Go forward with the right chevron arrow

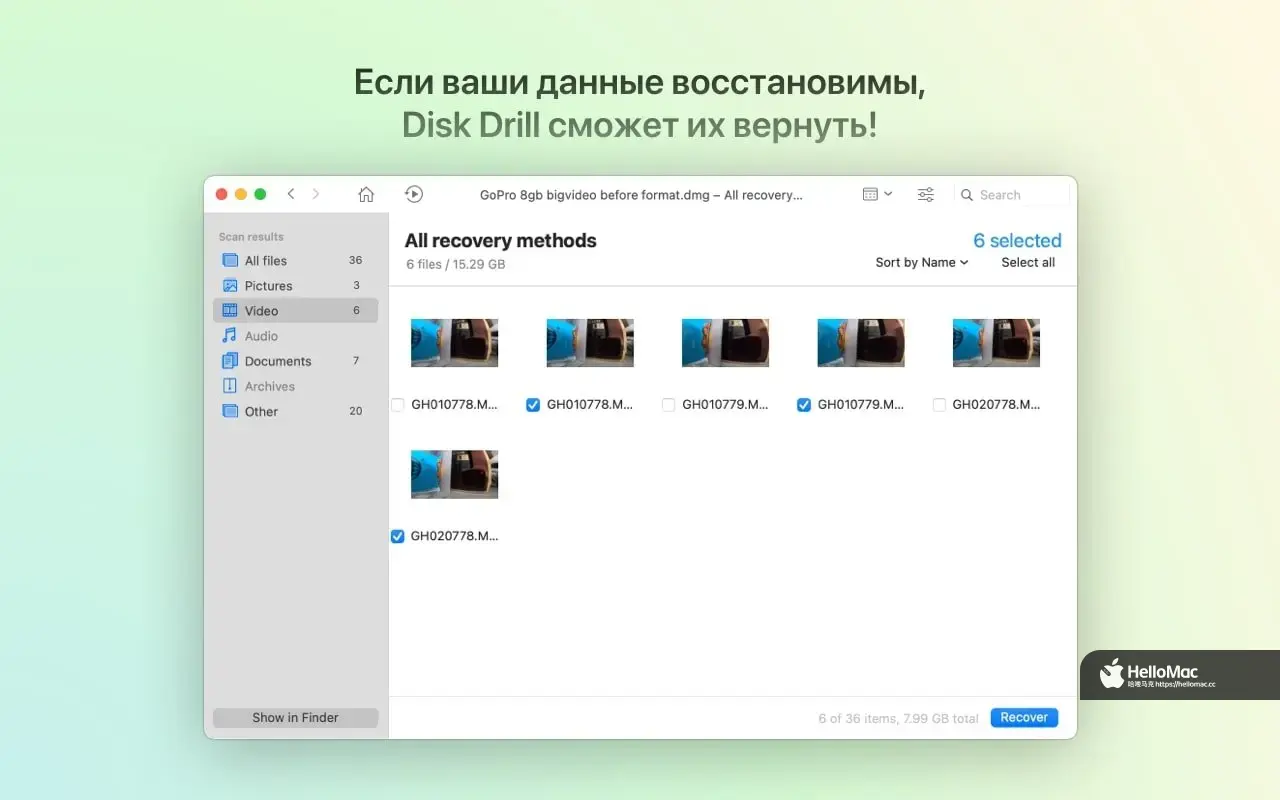pos(316,194)
